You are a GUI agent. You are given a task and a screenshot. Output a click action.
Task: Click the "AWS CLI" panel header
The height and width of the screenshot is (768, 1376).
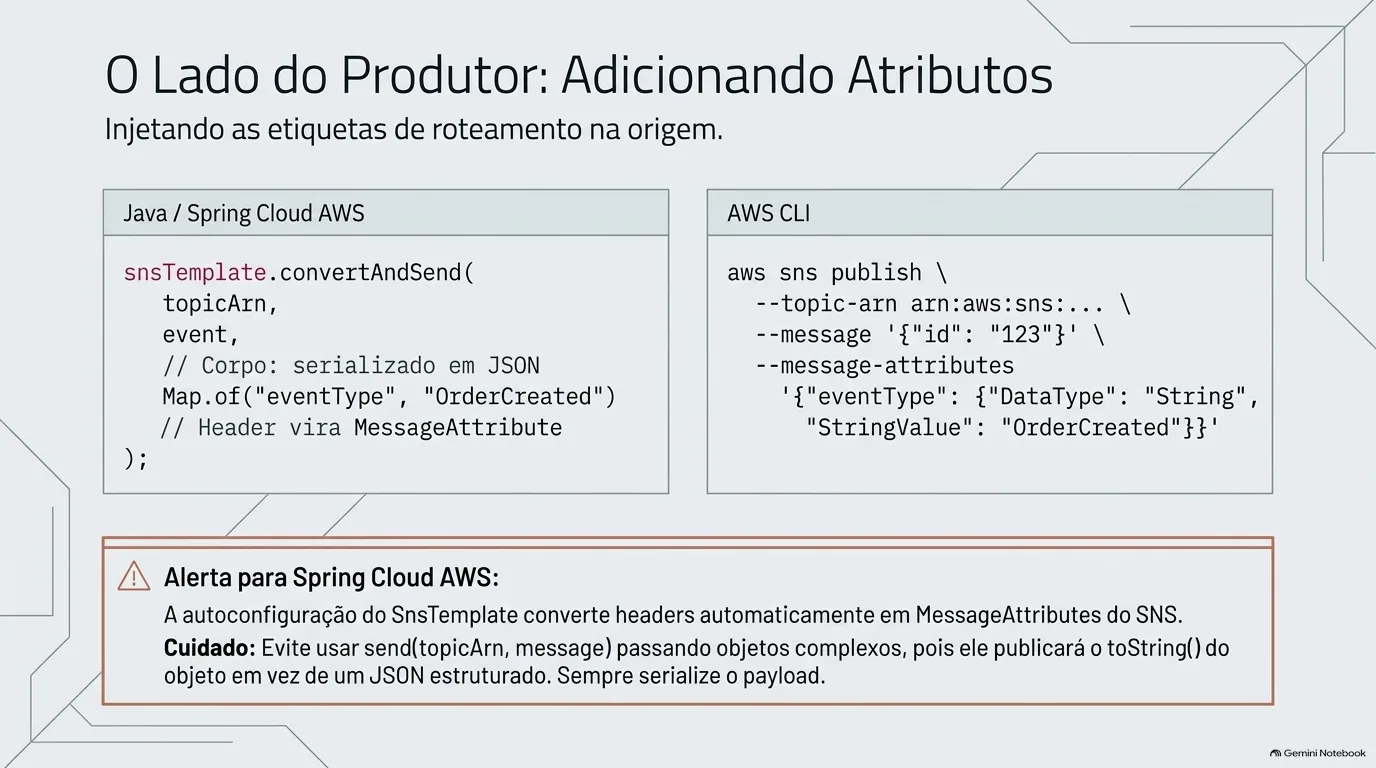[x=989, y=213]
